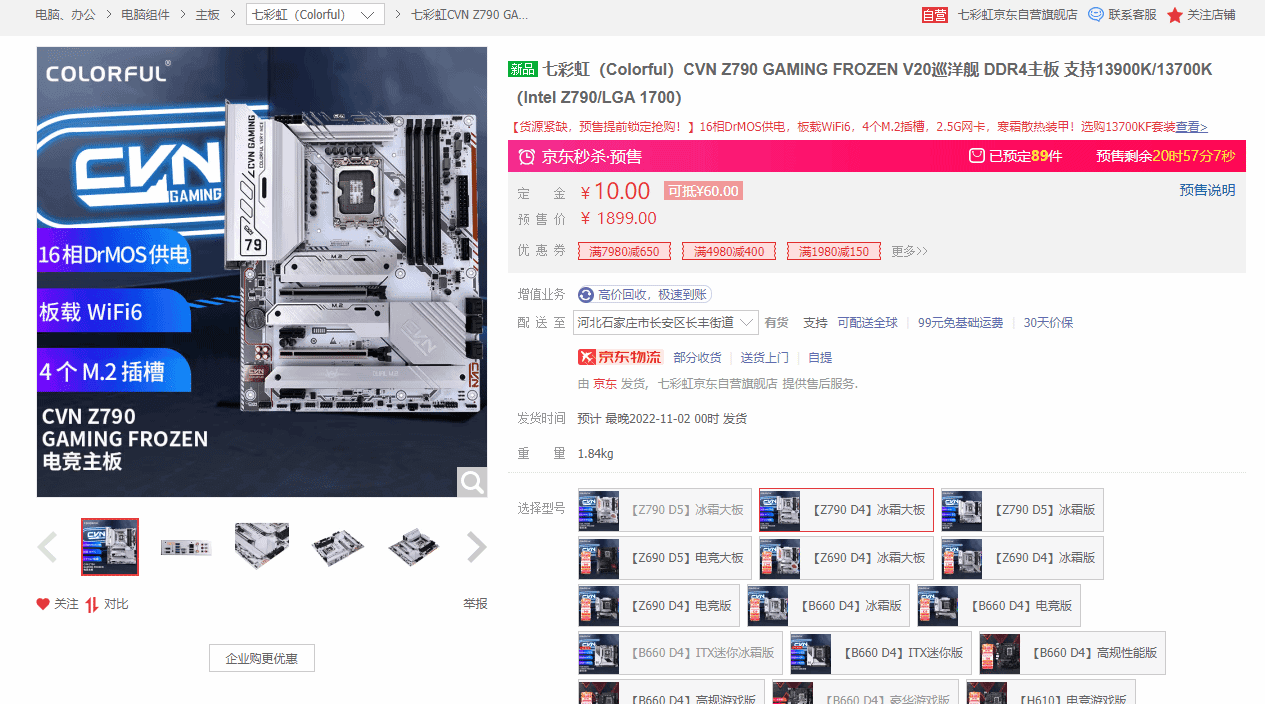Image resolution: width=1265 pixels, height=704 pixels.
Task: Click the 查看> link in promo text
Action: 1191,127
